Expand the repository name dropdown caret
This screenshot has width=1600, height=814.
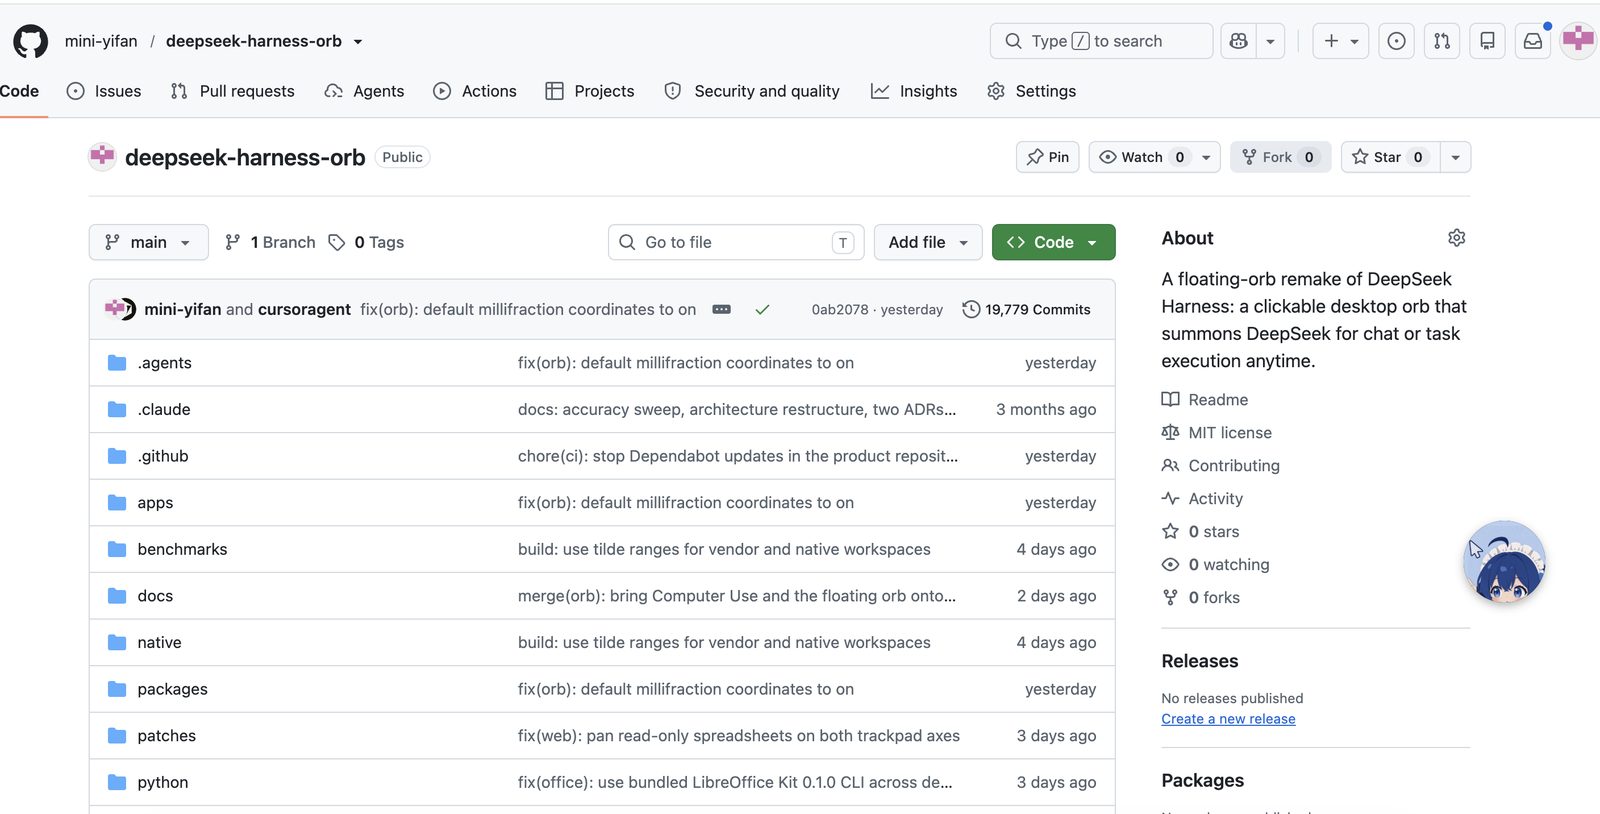[358, 42]
